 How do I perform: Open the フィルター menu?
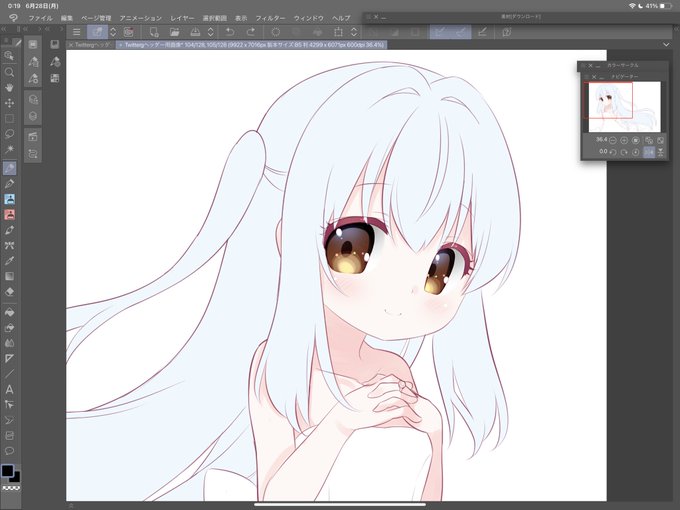(x=270, y=18)
